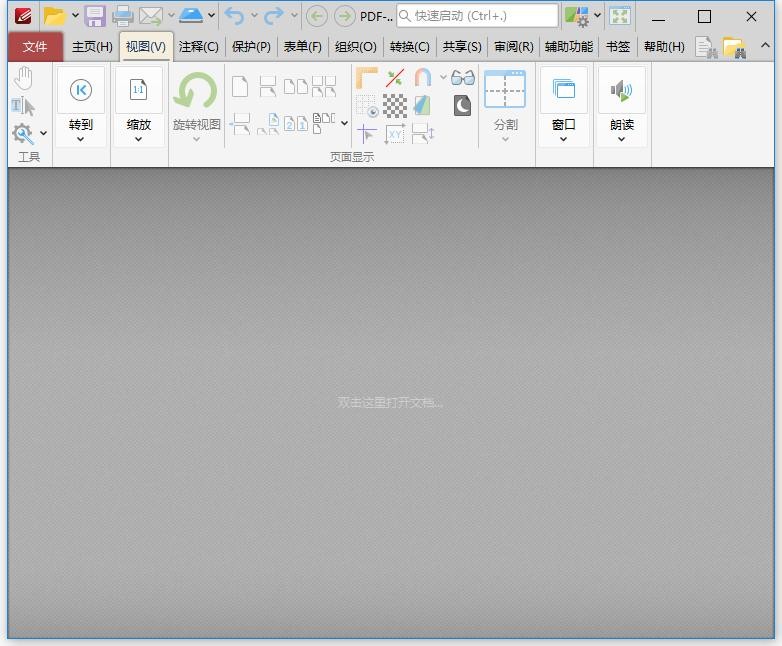The width and height of the screenshot is (782, 646).
Task: Expand the UI options dropdown arrow
Action: (597, 15)
